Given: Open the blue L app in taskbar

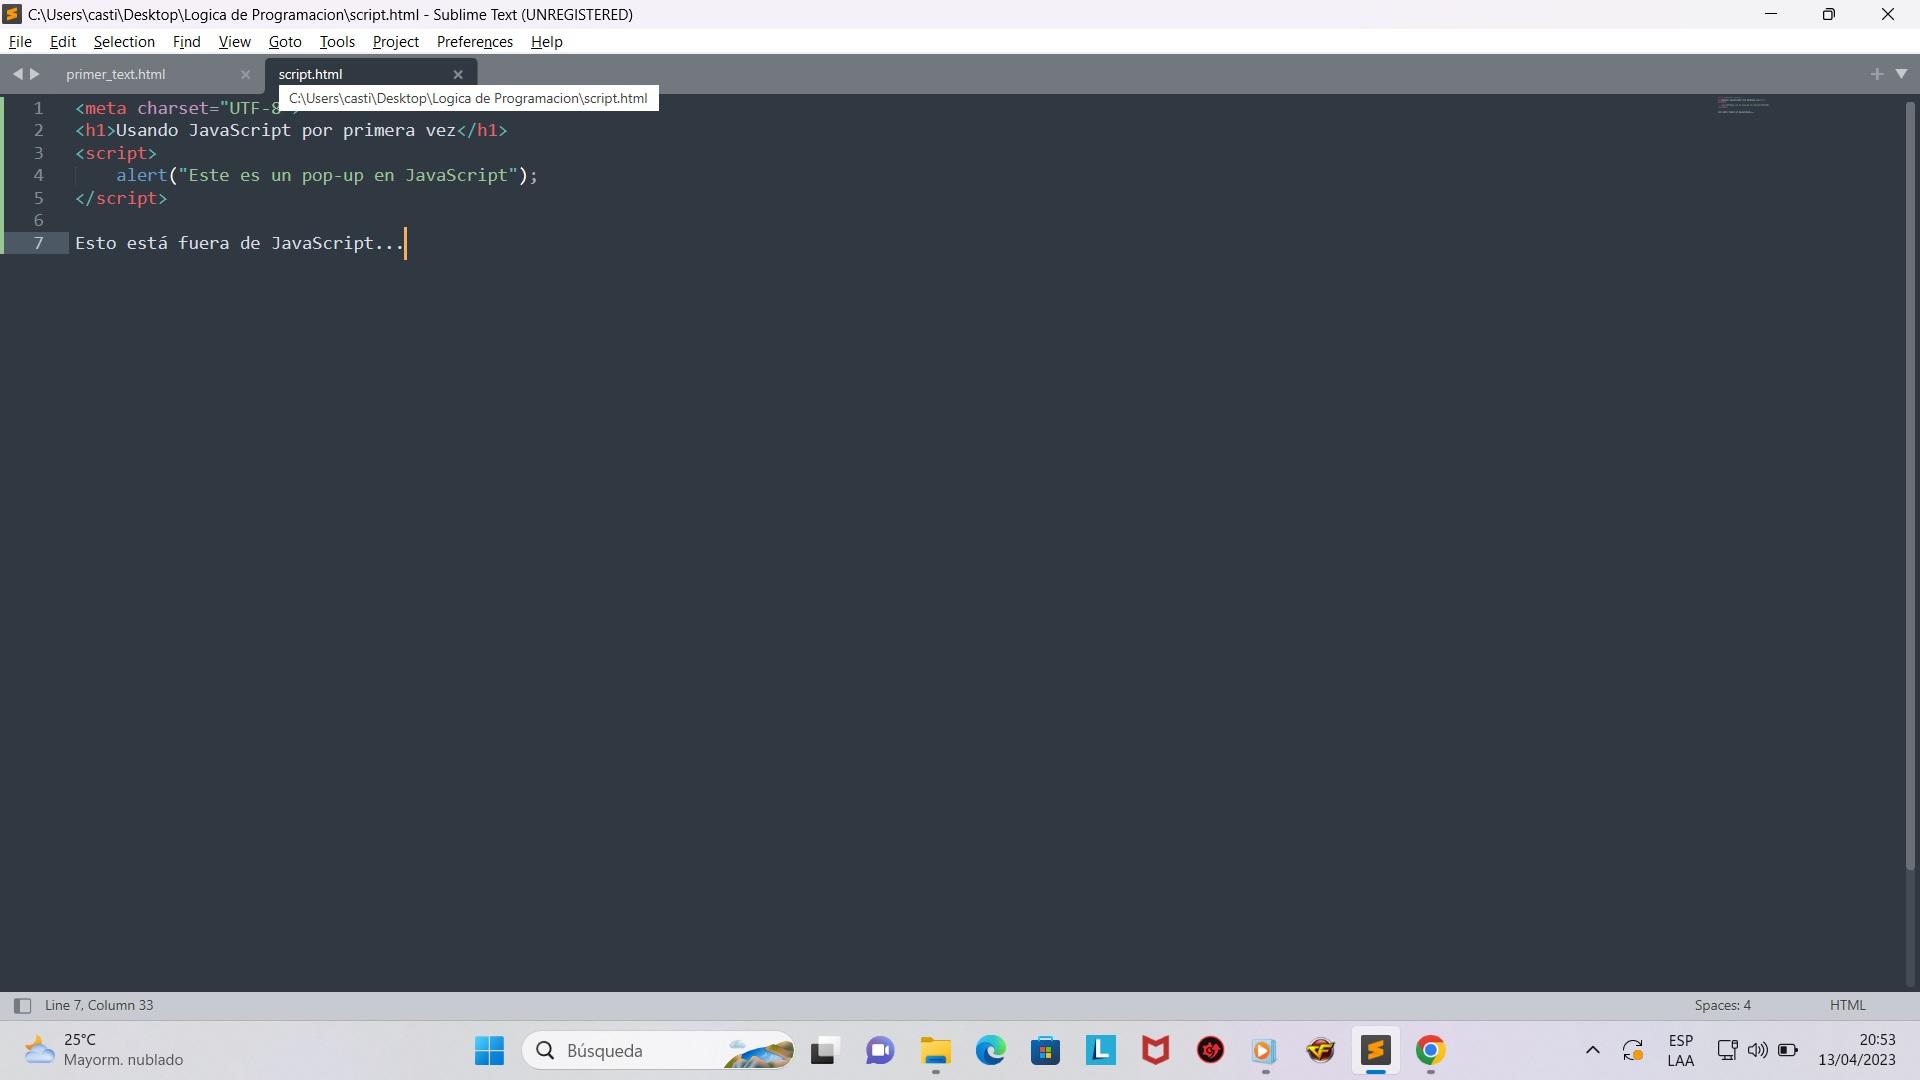Looking at the screenshot, I should [1101, 1050].
